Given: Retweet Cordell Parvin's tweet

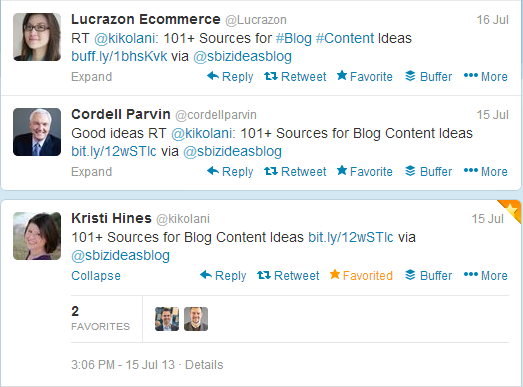Looking at the screenshot, I should point(295,171).
